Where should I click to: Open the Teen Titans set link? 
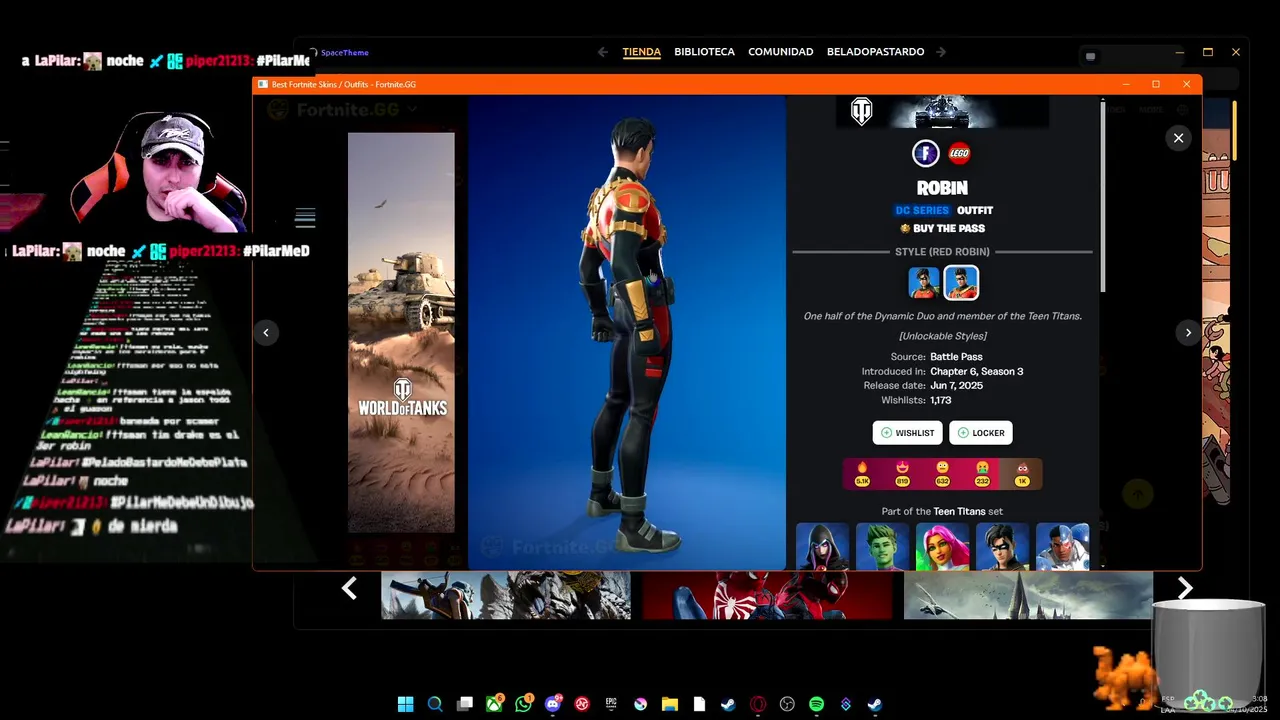tap(960, 511)
